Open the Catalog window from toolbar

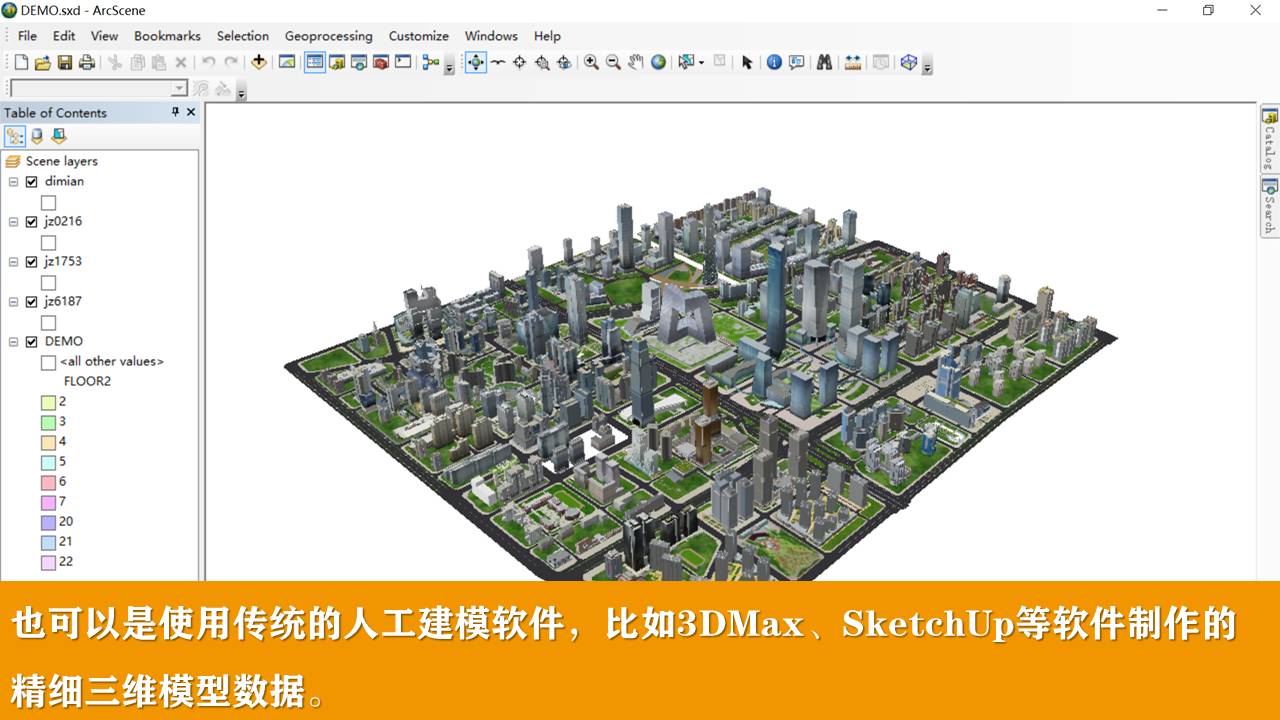pyautogui.click(x=337, y=62)
